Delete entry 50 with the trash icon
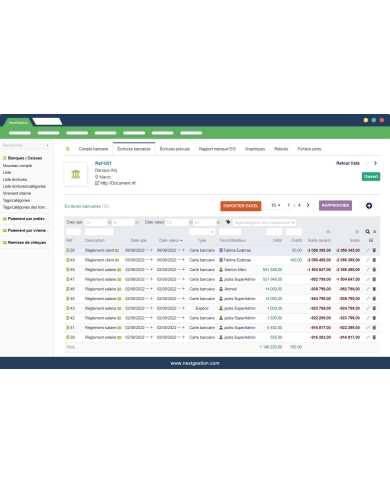The width and height of the screenshot is (390, 484). click(374, 250)
